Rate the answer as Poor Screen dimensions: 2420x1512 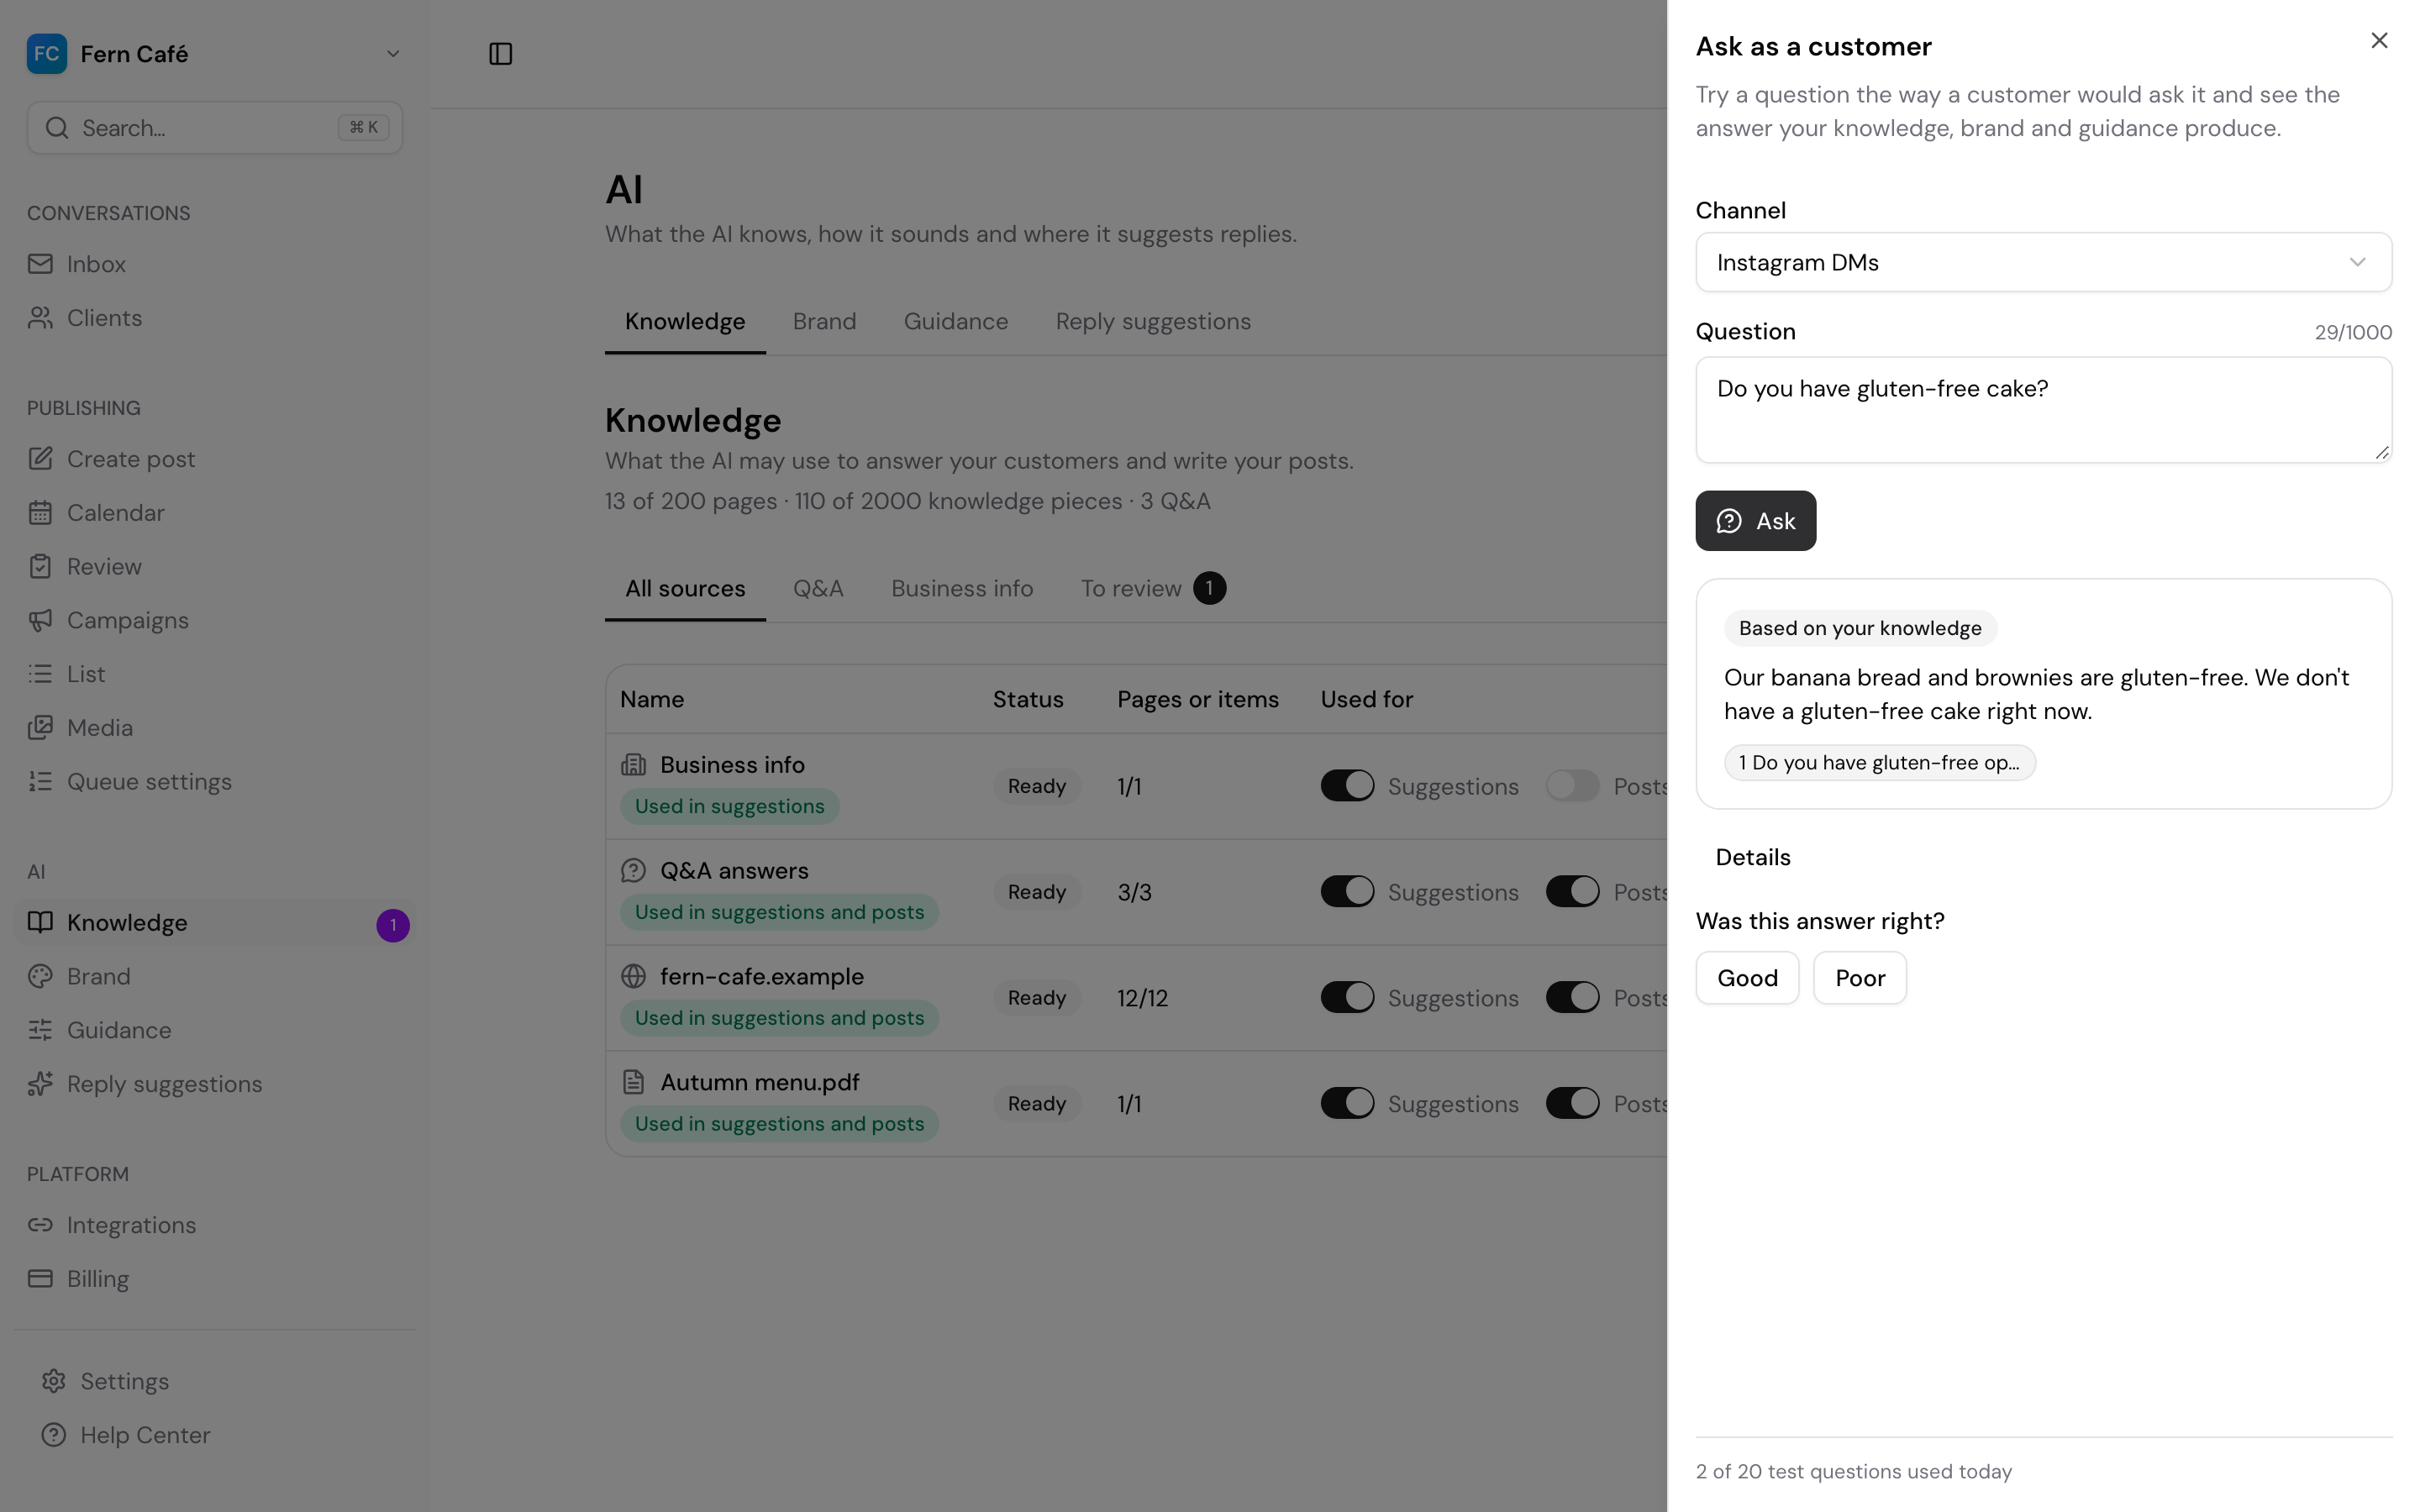coord(1860,978)
